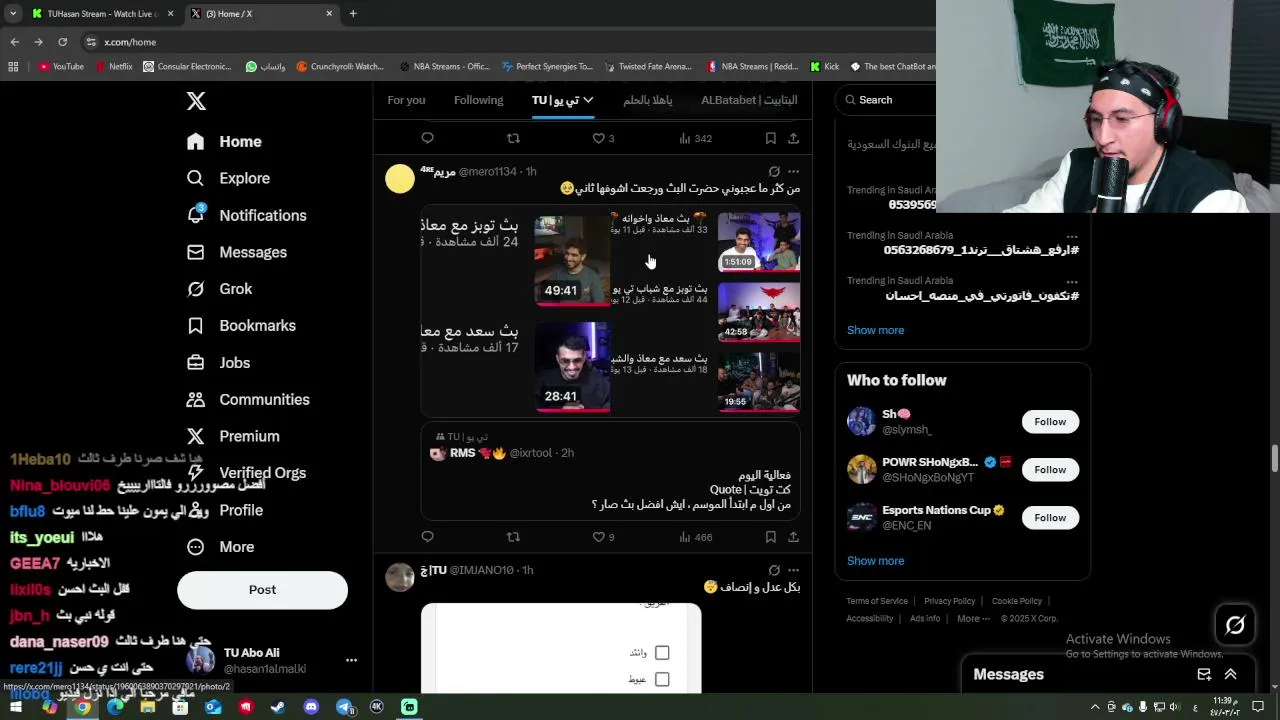This screenshot has width=1280, height=720.
Task: Open Bookmarks
Action: click(x=241, y=326)
